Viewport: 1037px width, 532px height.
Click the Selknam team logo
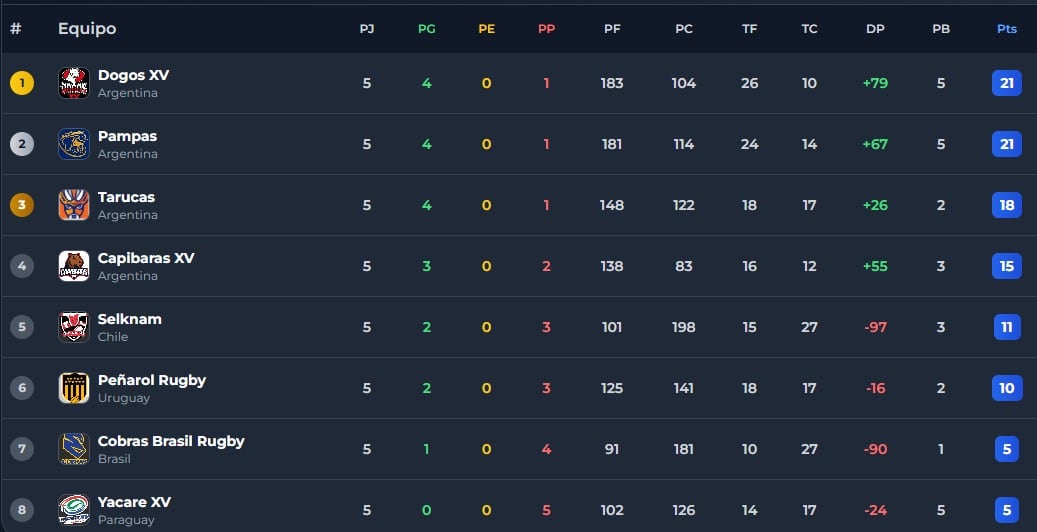click(x=74, y=327)
